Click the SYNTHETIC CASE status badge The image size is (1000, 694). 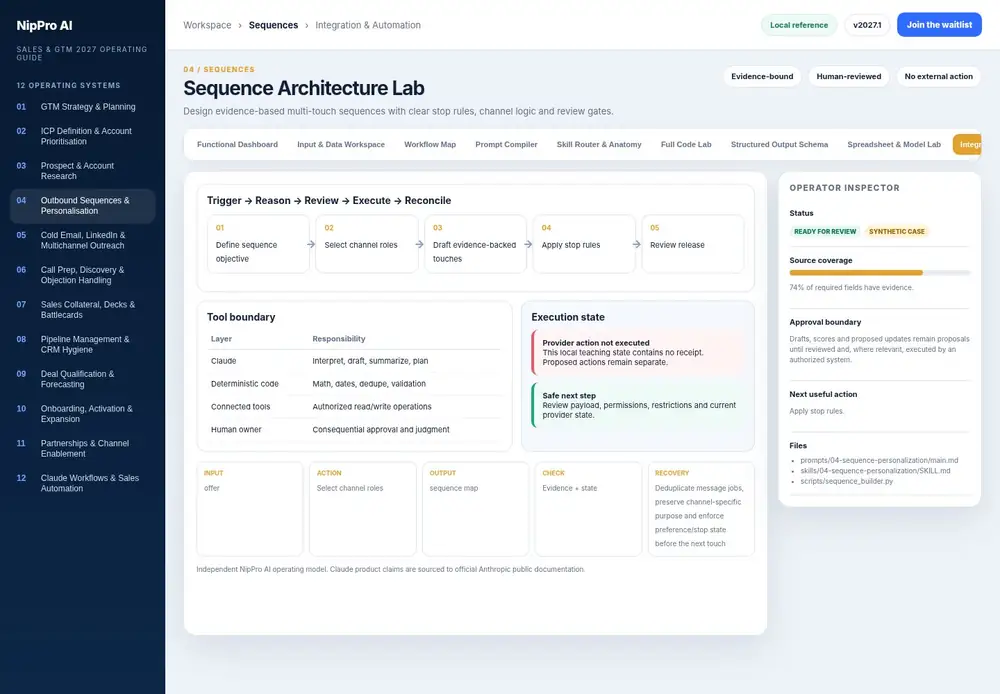[x=897, y=232]
